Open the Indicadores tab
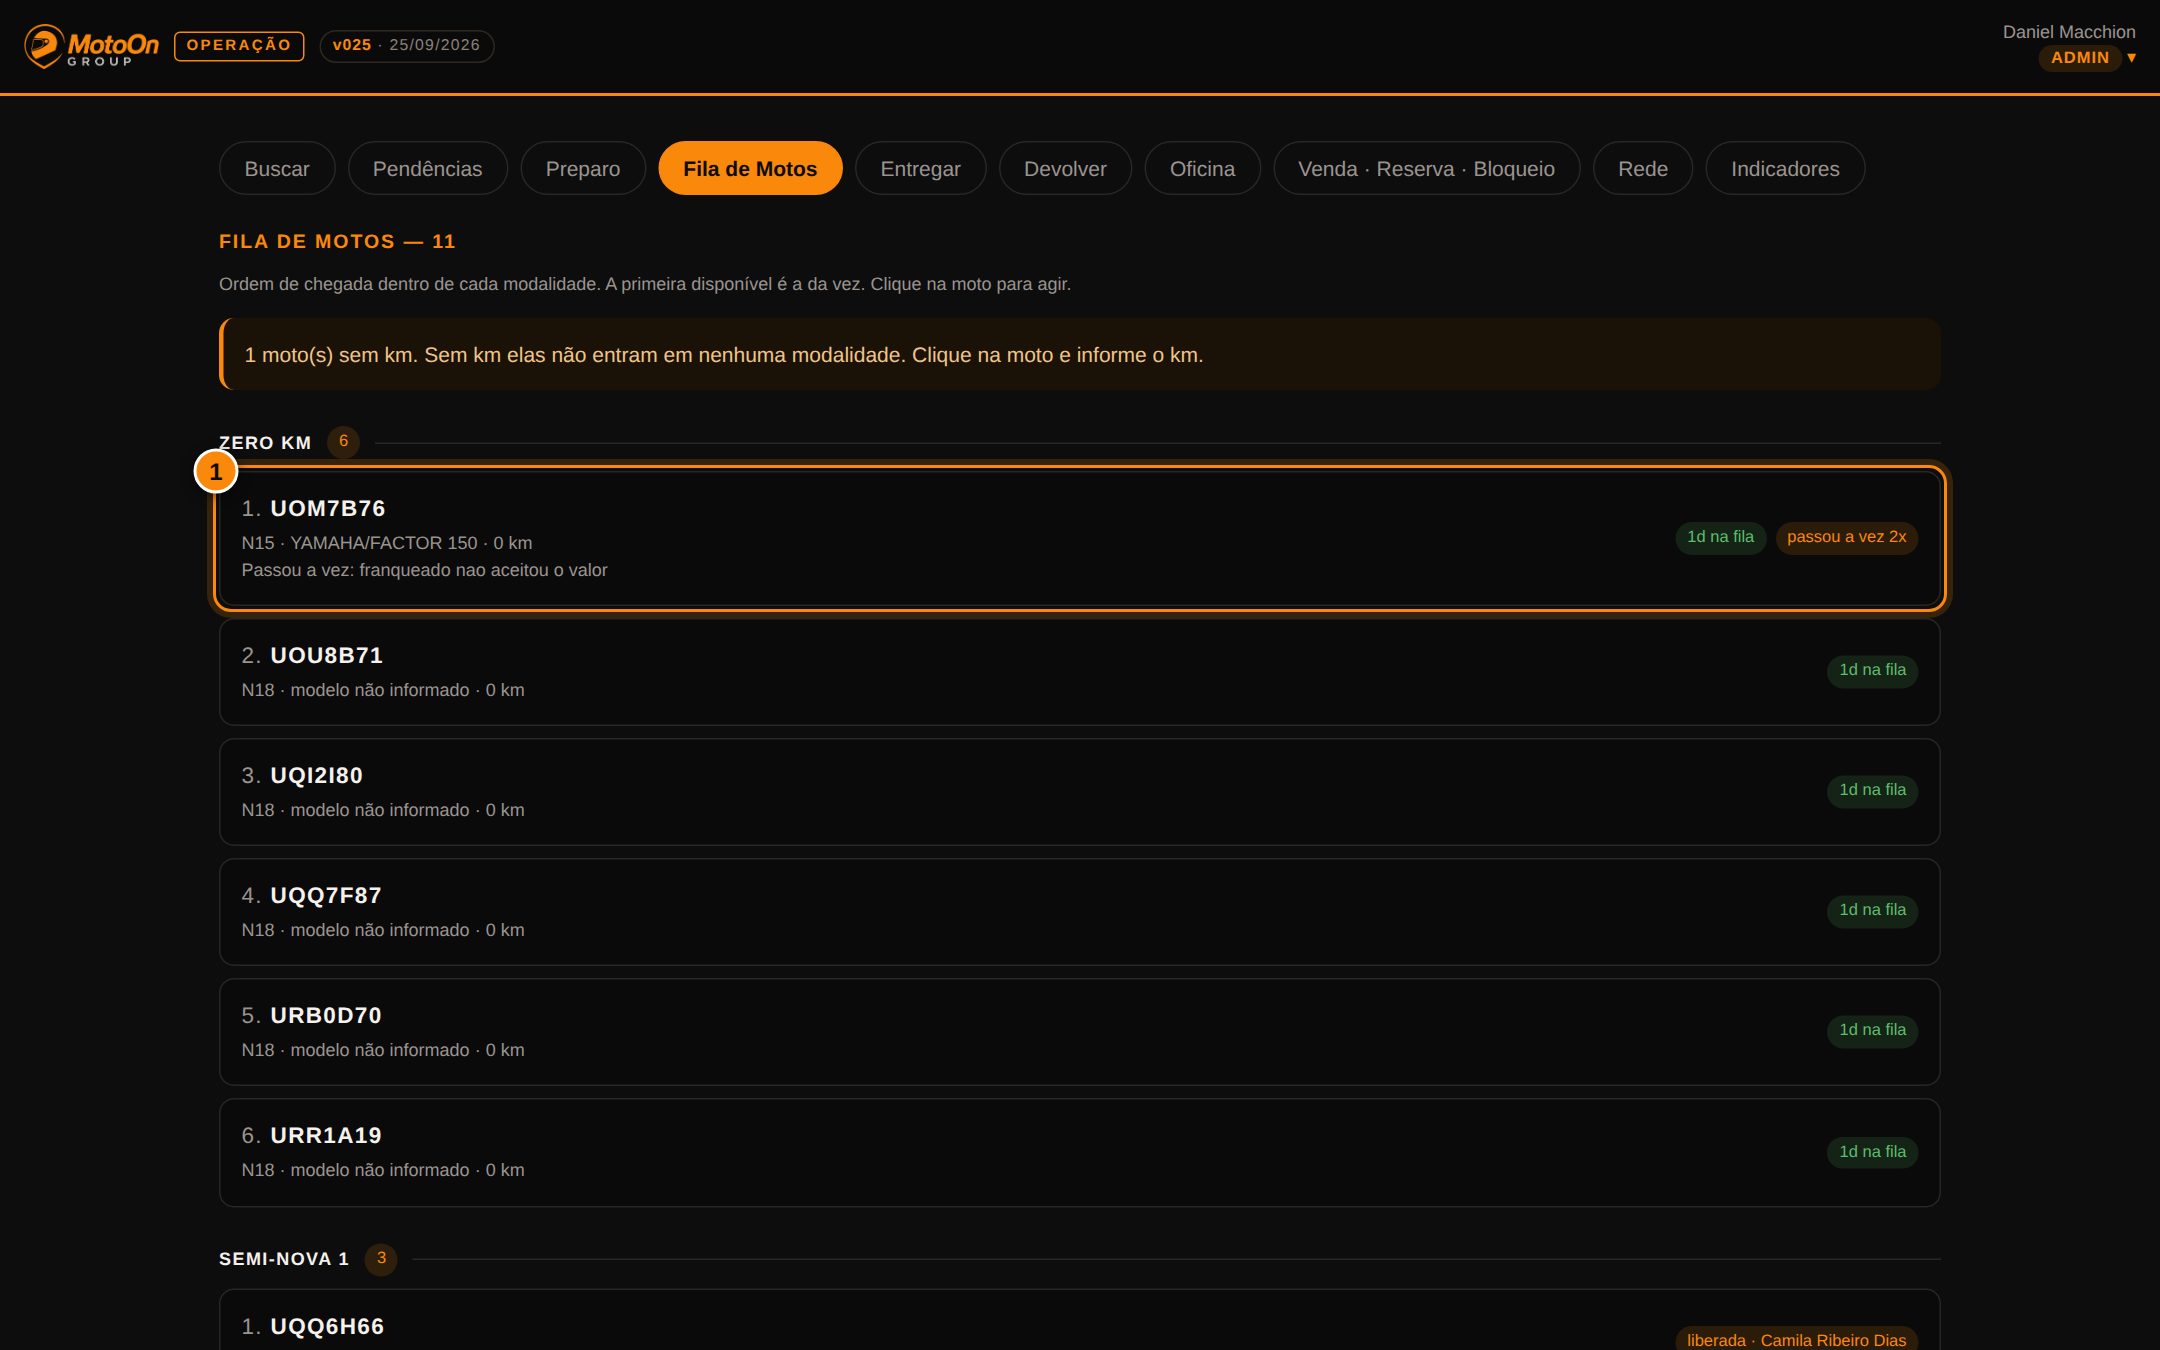The image size is (2160, 1350). coord(1785,168)
